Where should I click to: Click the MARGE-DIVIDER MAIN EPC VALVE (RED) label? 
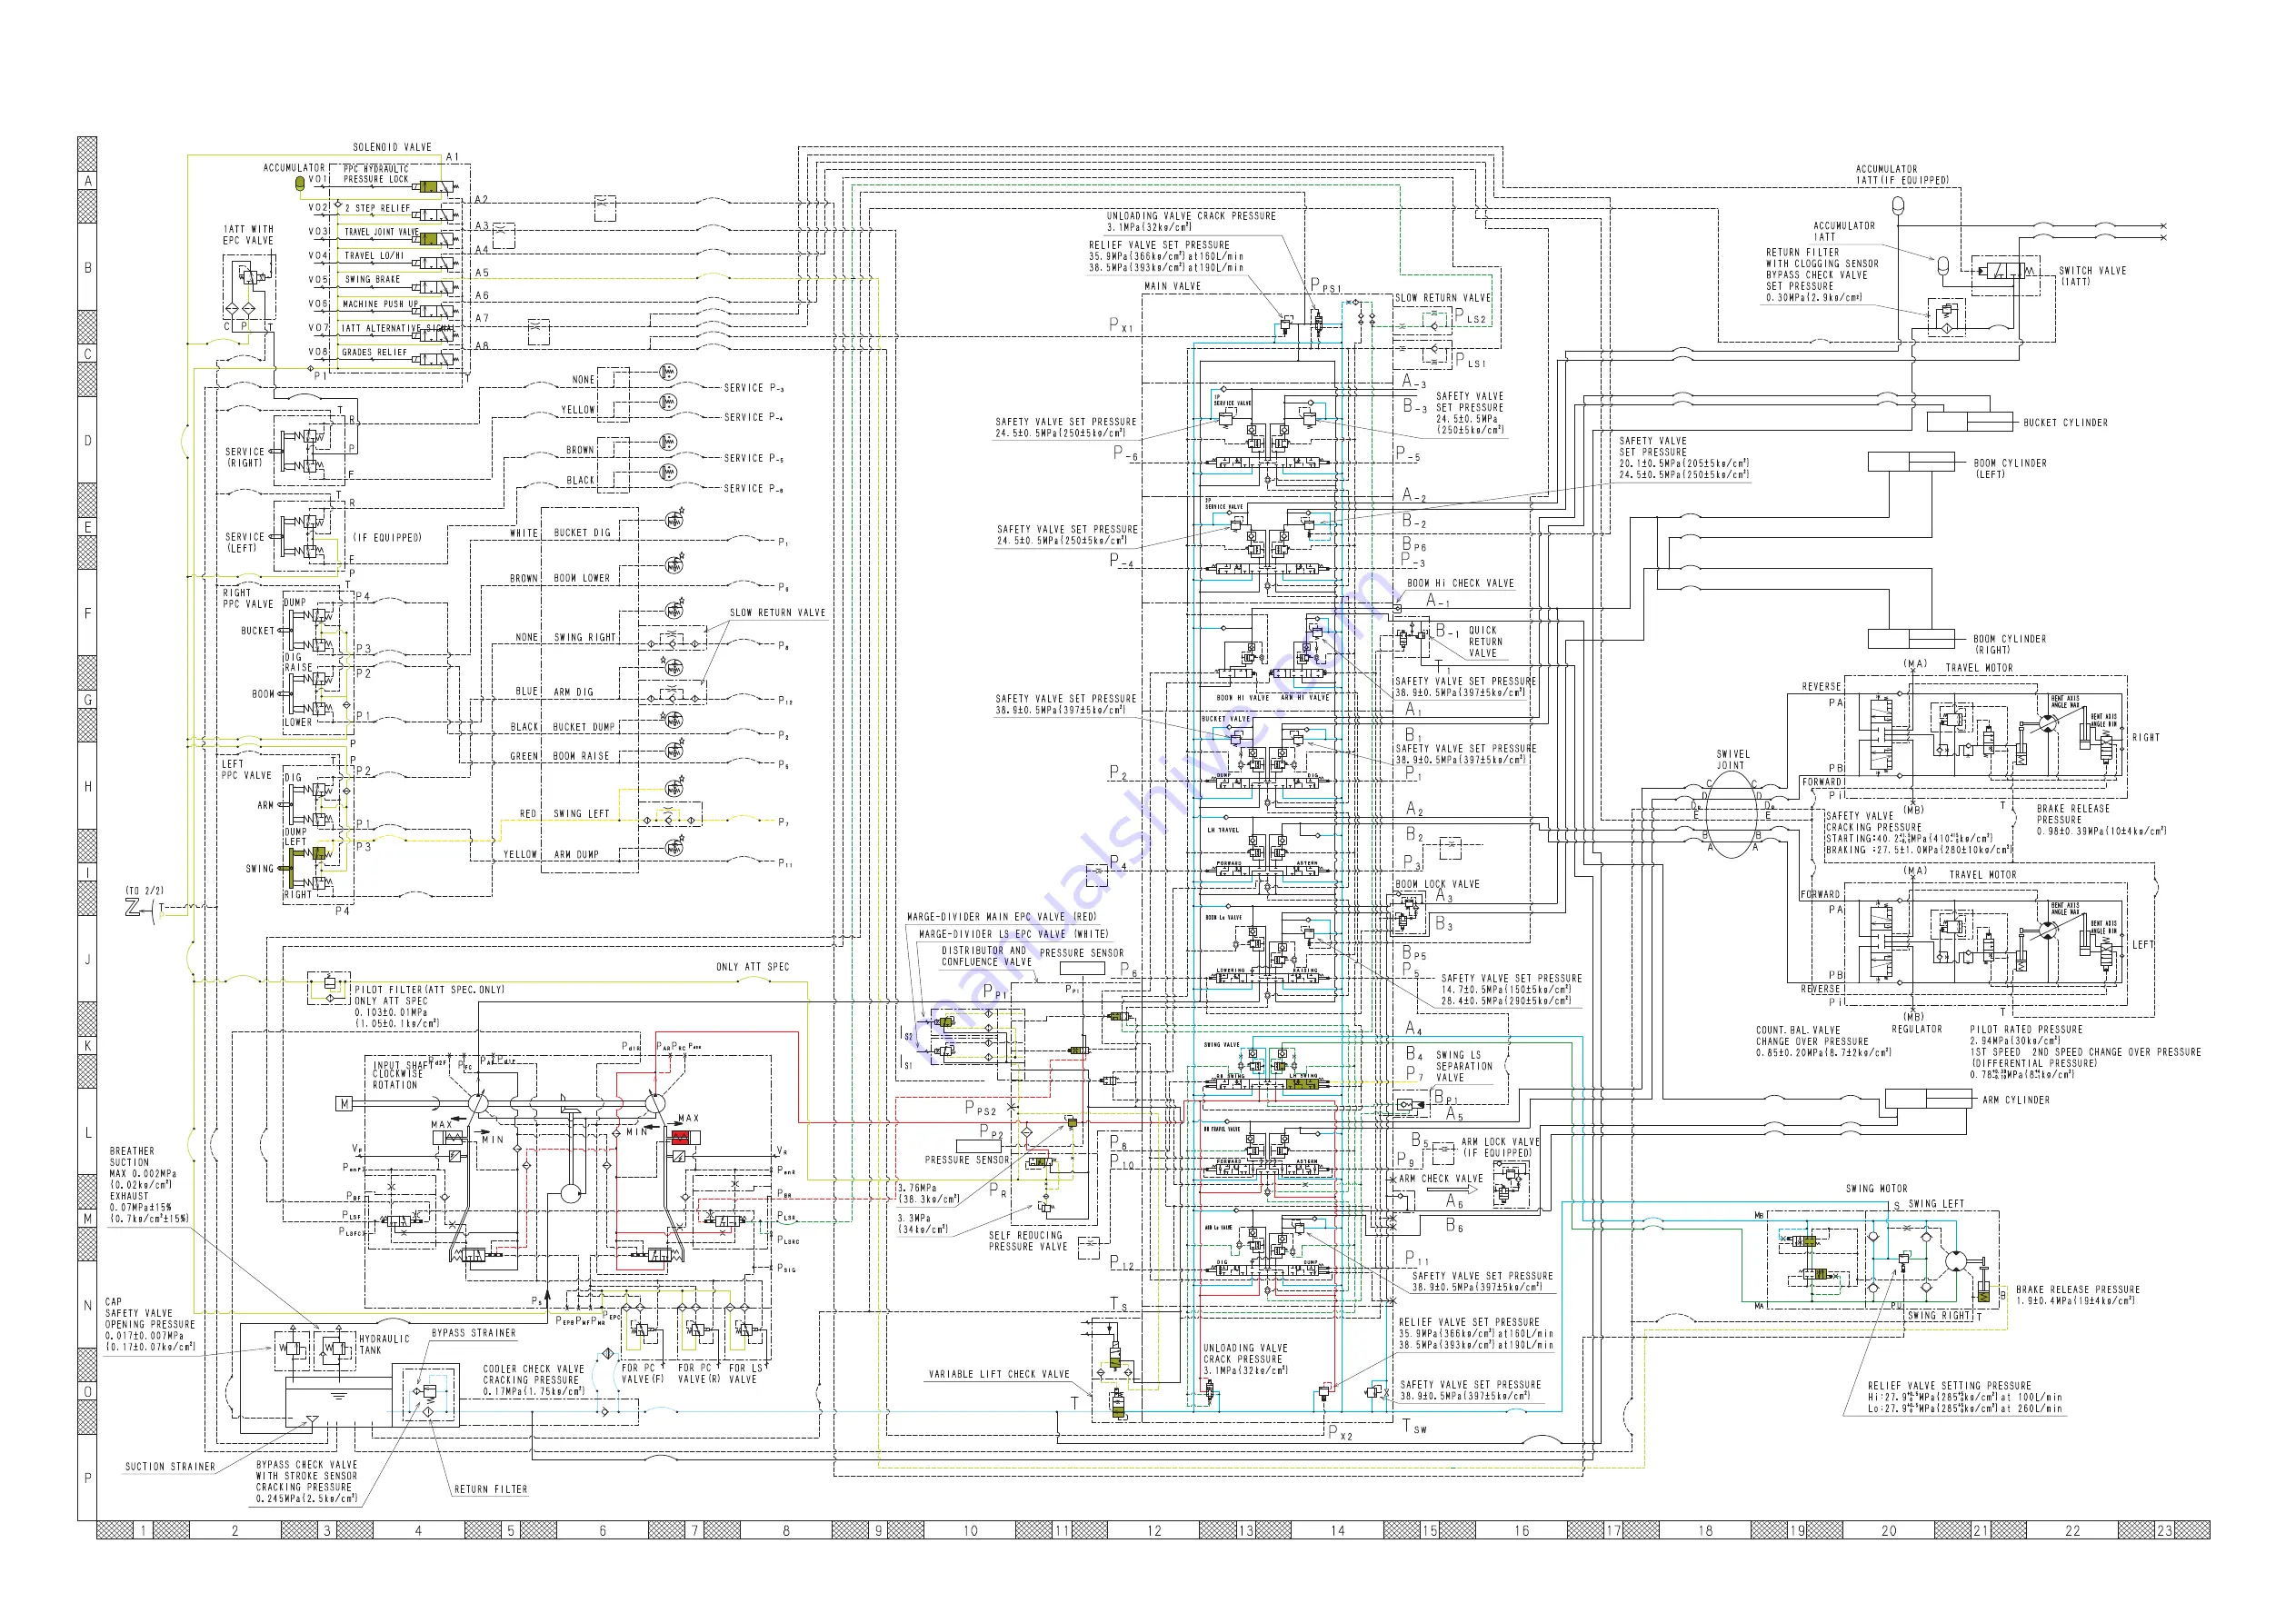click(1001, 916)
